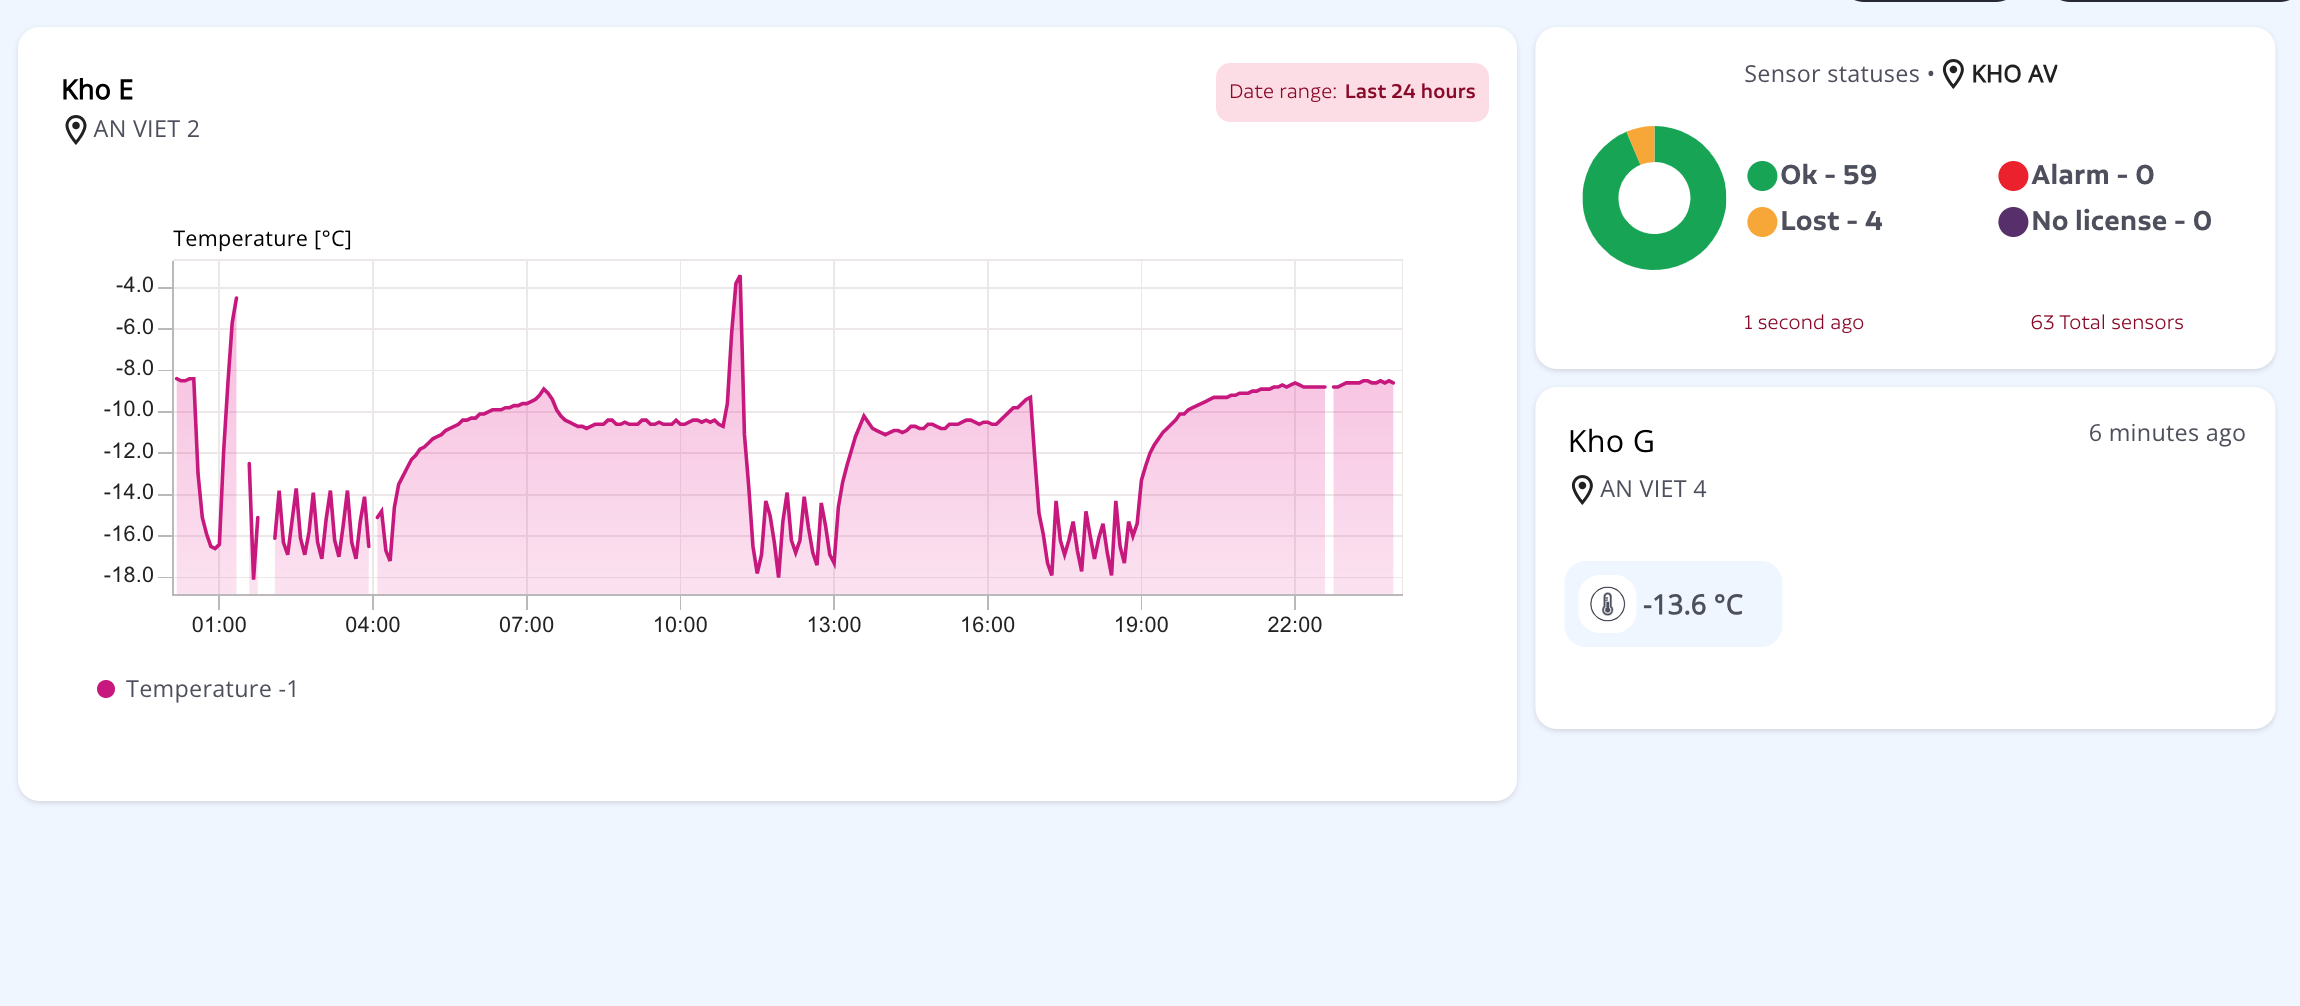Click the location pin beside AN VIET 2
This screenshot has width=2300, height=1006.
[x=75, y=130]
